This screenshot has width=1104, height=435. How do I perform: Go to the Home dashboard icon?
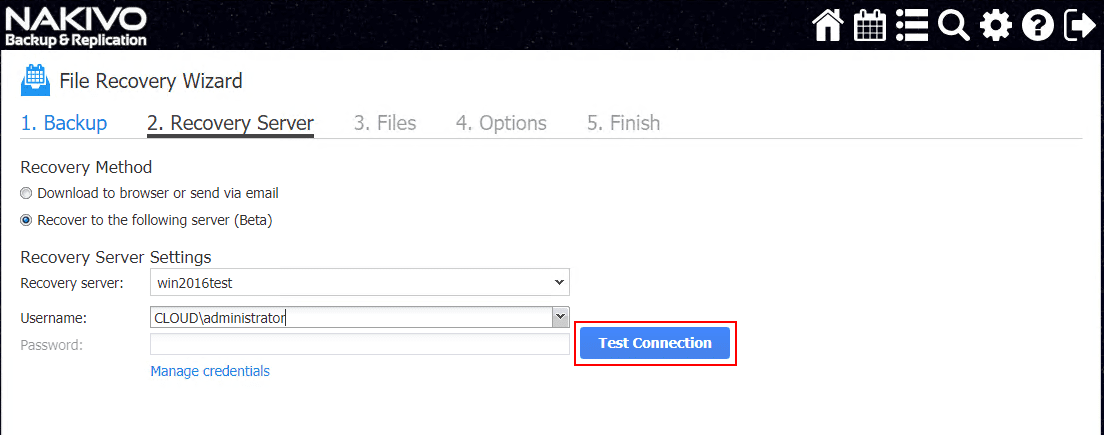(x=828, y=25)
